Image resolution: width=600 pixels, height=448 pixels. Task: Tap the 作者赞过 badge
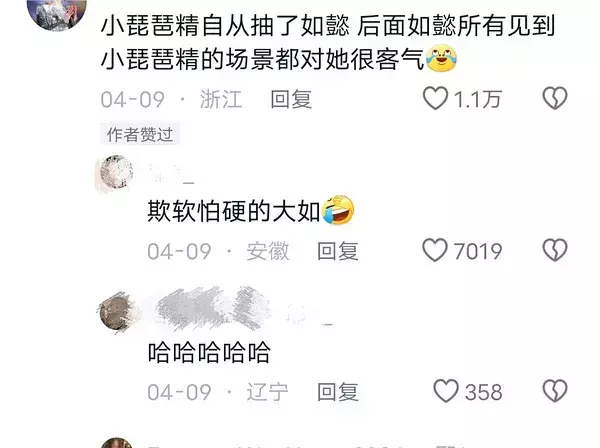click(x=140, y=134)
